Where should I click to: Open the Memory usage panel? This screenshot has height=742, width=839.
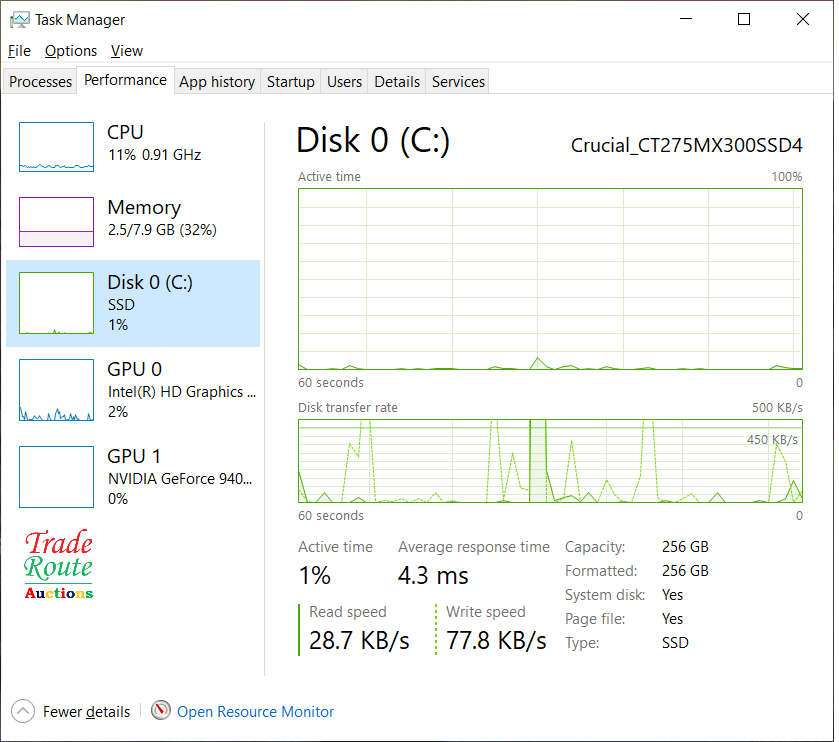click(x=130, y=220)
